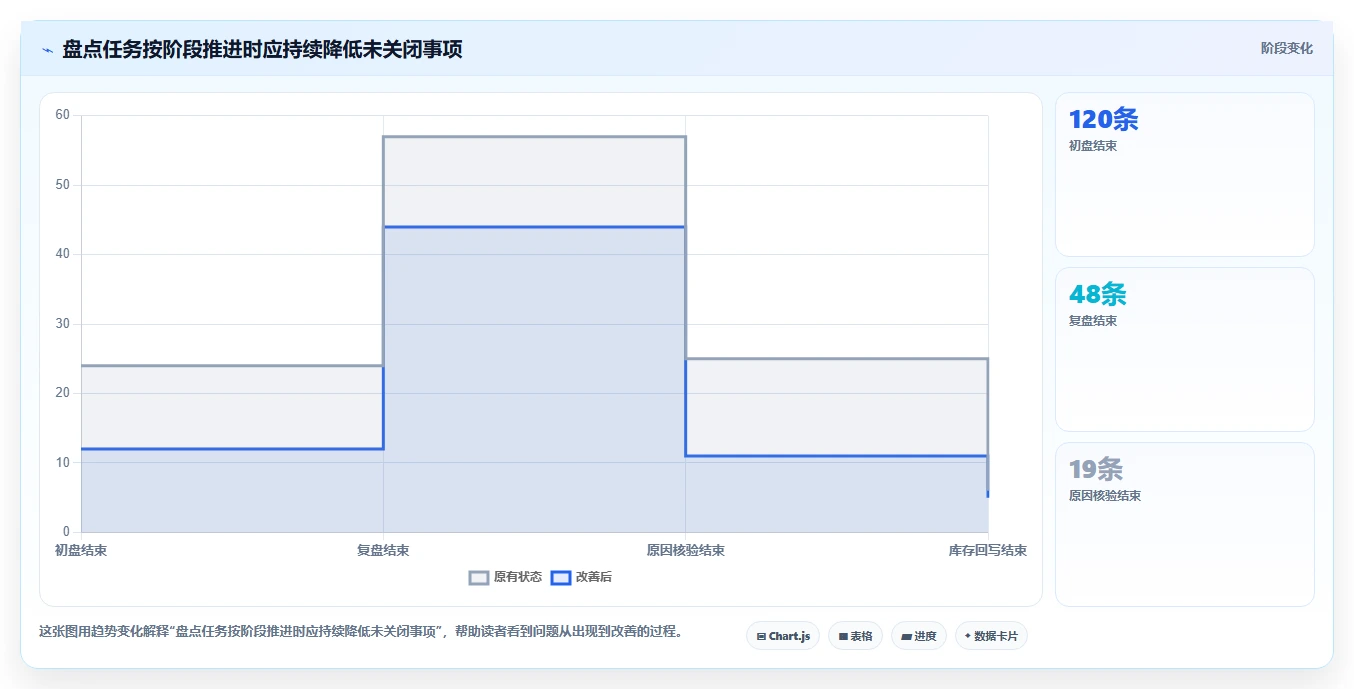Image resolution: width=1354 pixels, height=689 pixels.
Task: Click the 50 y-axis tick label
Action: (63, 184)
